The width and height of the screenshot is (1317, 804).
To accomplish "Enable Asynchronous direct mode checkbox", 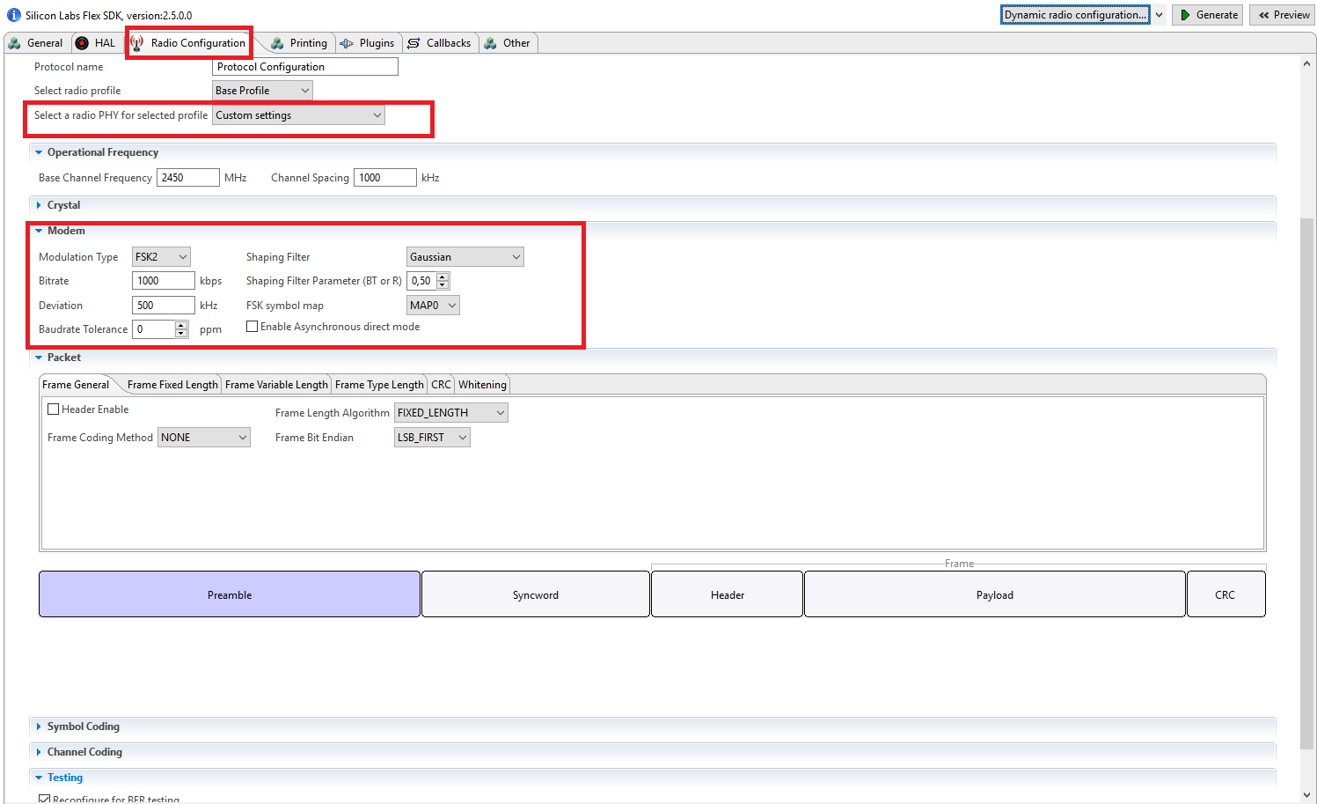I will tap(252, 327).
